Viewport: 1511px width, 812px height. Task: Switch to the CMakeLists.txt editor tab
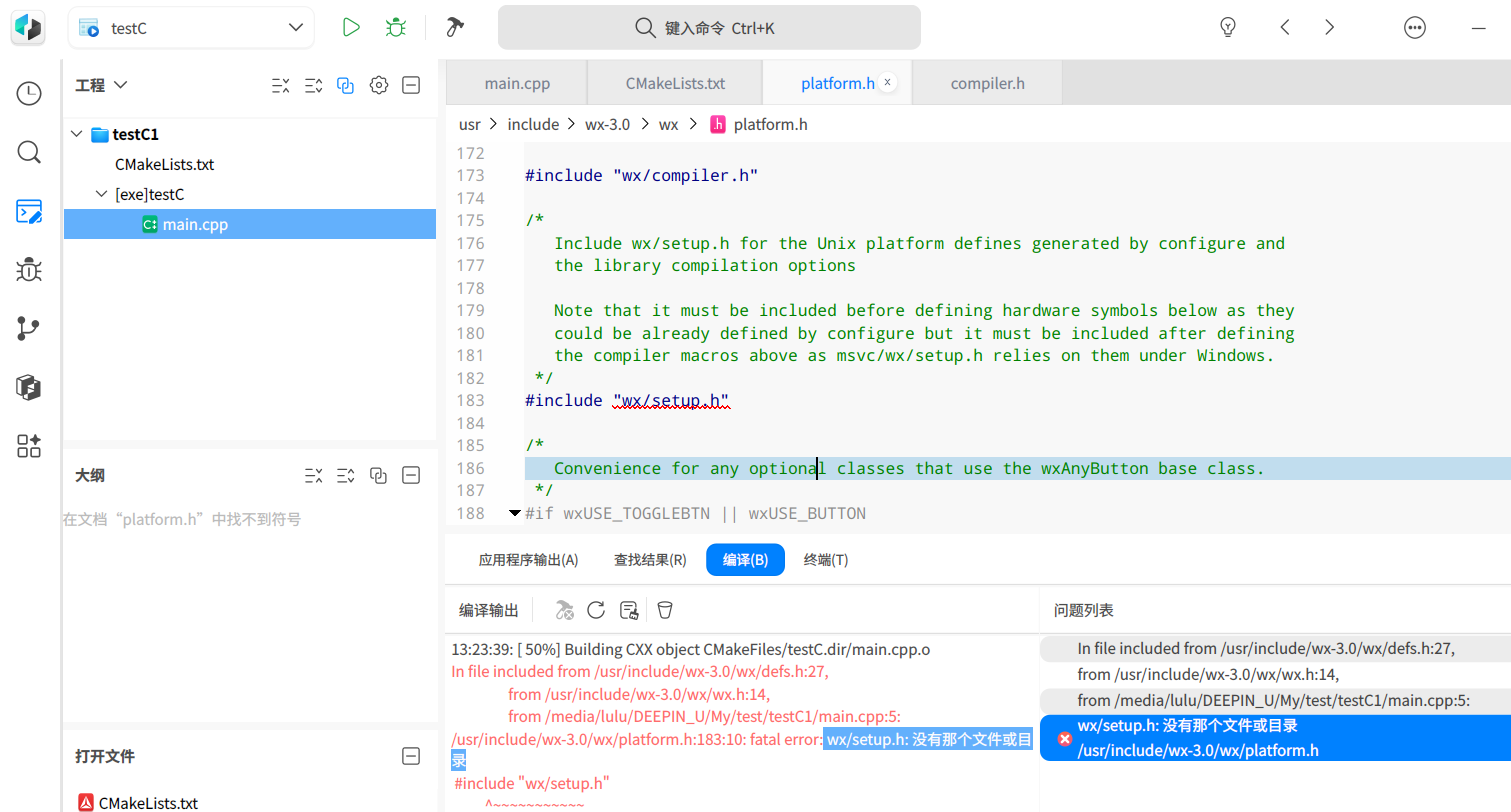point(675,83)
